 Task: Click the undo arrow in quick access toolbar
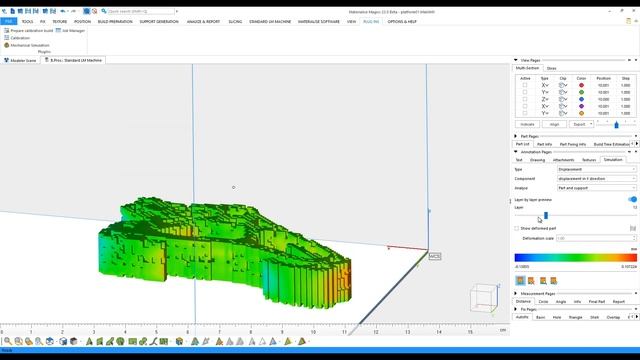63,11
